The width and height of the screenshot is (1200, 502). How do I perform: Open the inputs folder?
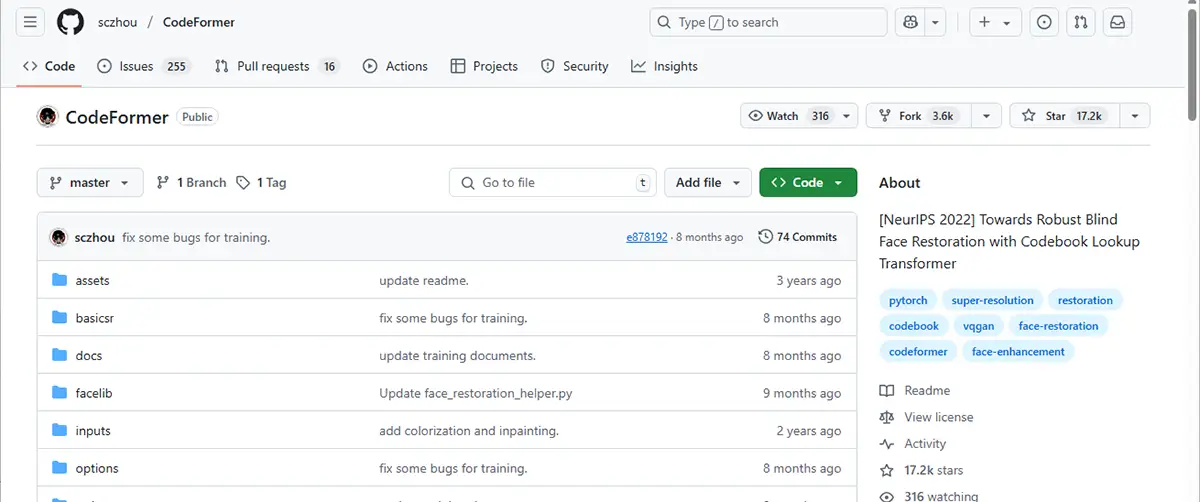click(x=93, y=431)
